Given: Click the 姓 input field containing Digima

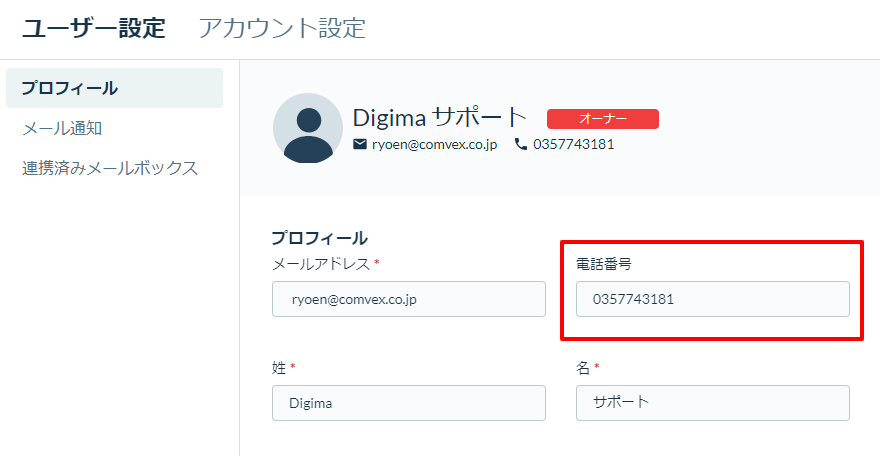Looking at the screenshot, I should (409, 403).
